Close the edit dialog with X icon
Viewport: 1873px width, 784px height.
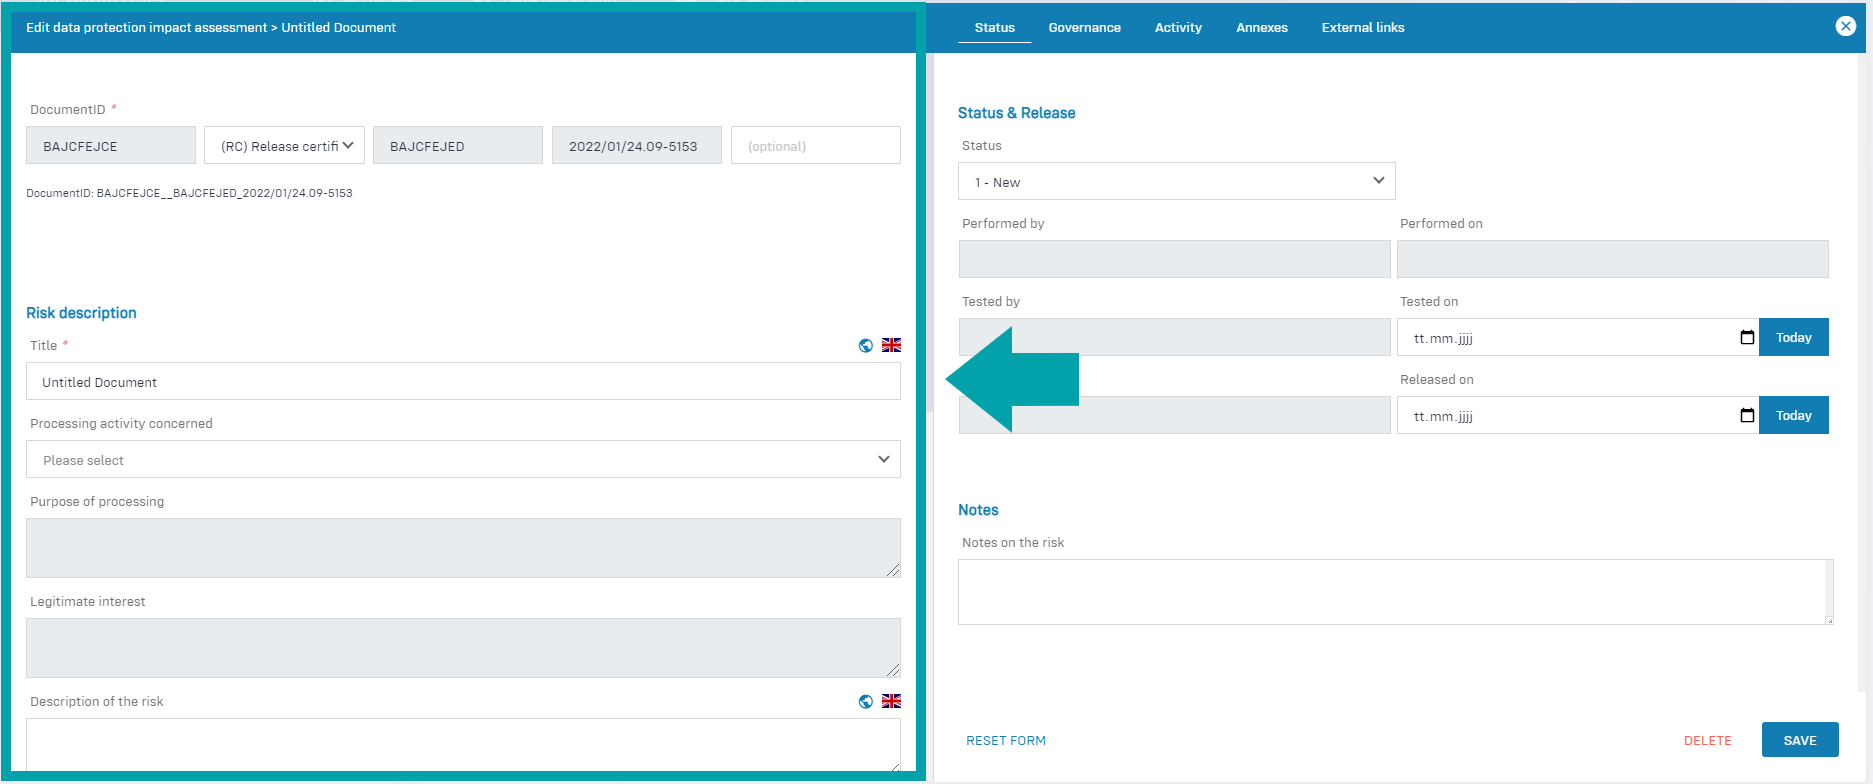point(1846,27)
